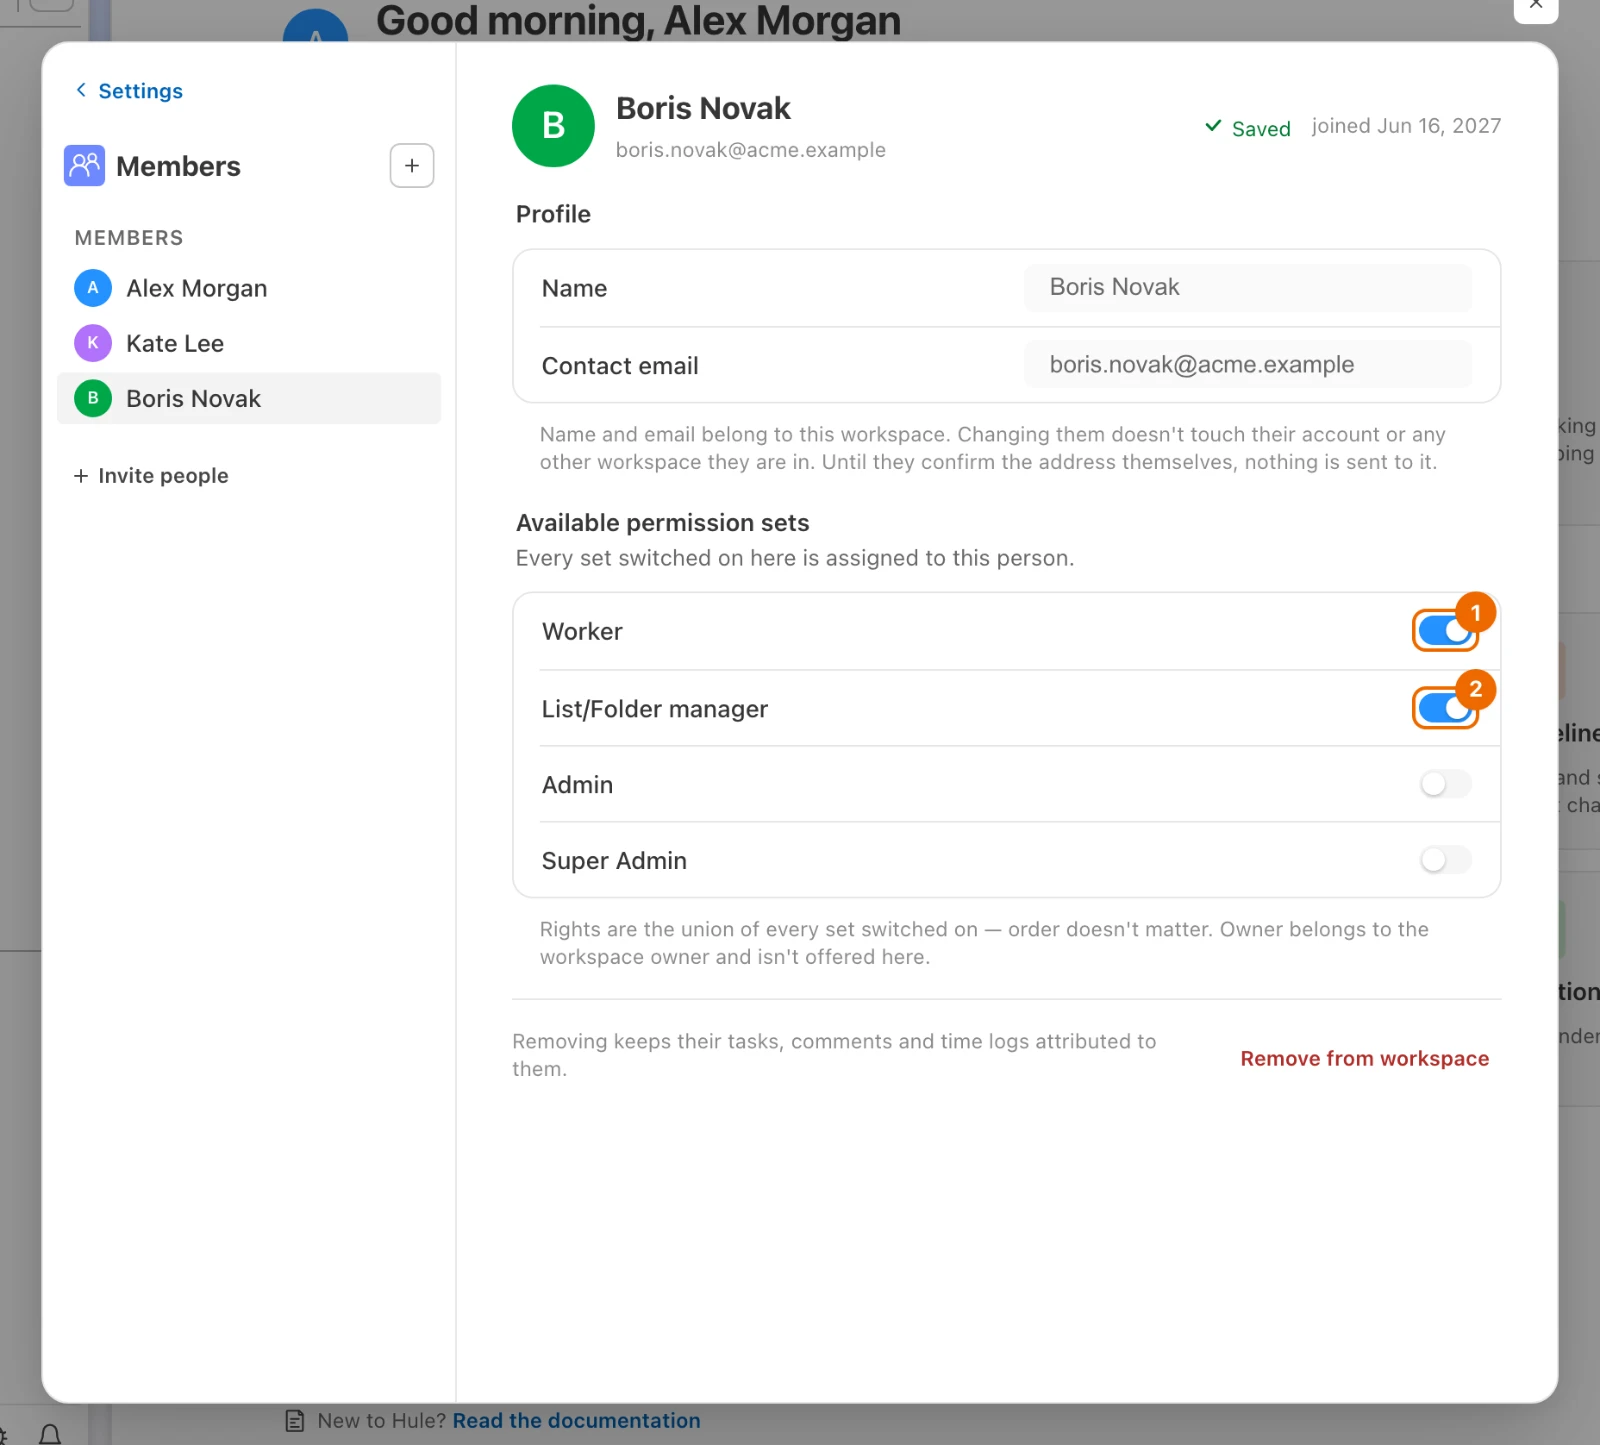
Task: Click the Saved status indicator
Action: click(x=1247, y=128)
